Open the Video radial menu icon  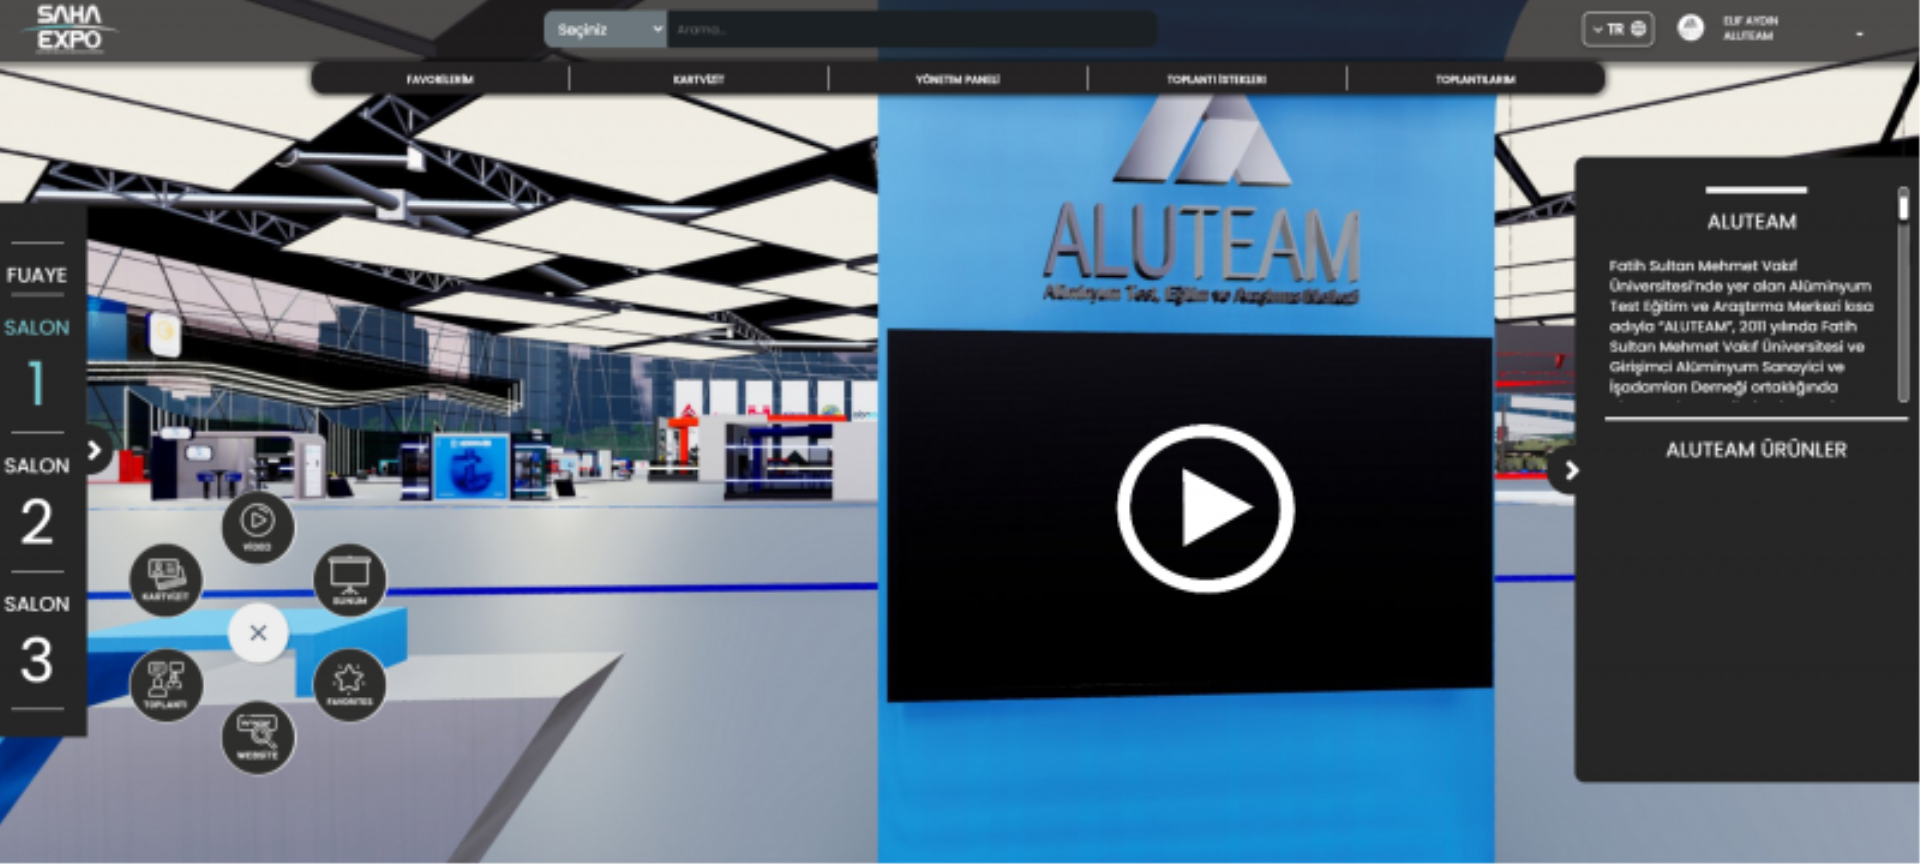point(258,526)
